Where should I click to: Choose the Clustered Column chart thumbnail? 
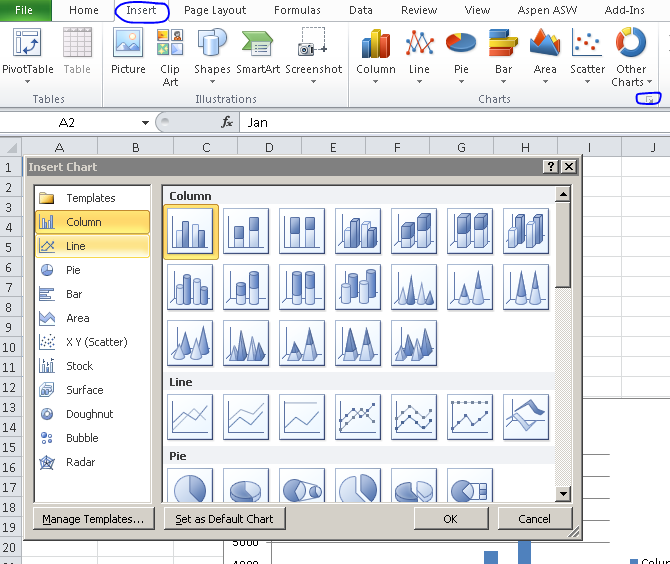pyautogui.click(x=190, y=231)
